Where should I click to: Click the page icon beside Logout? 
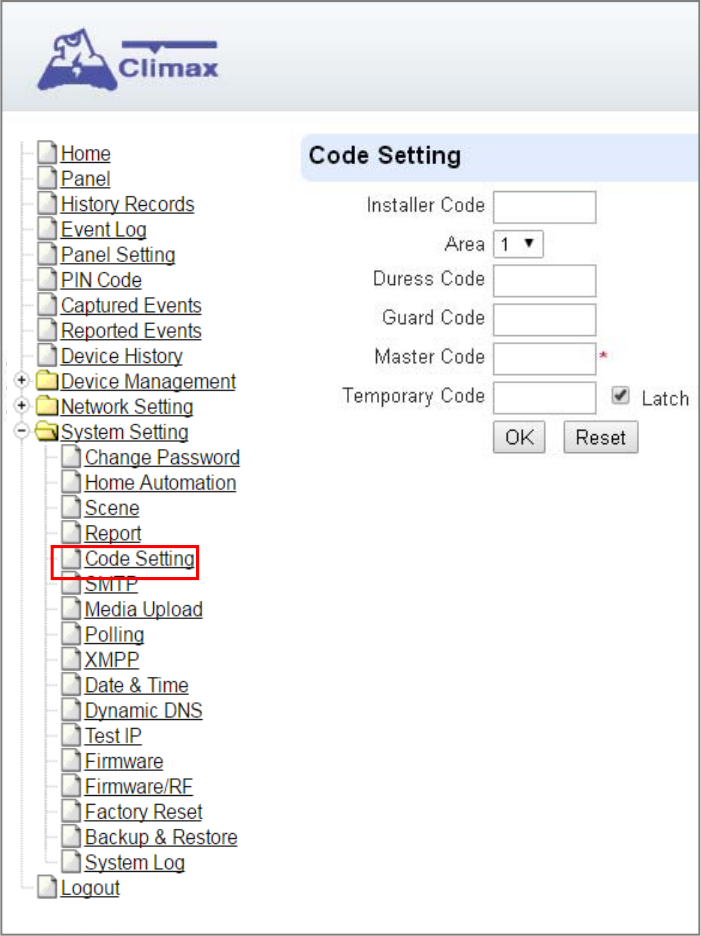(x=47, y=888)
